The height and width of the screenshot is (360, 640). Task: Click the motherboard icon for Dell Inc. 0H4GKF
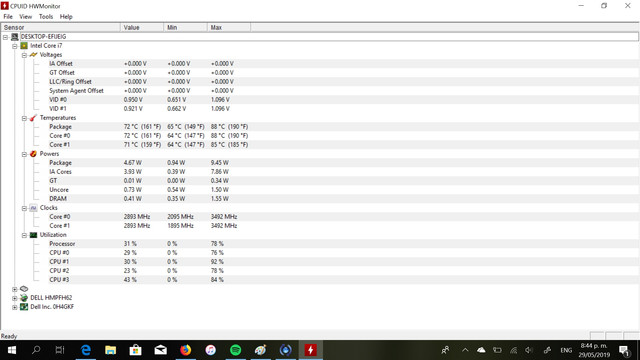click(x=24, y=307)
